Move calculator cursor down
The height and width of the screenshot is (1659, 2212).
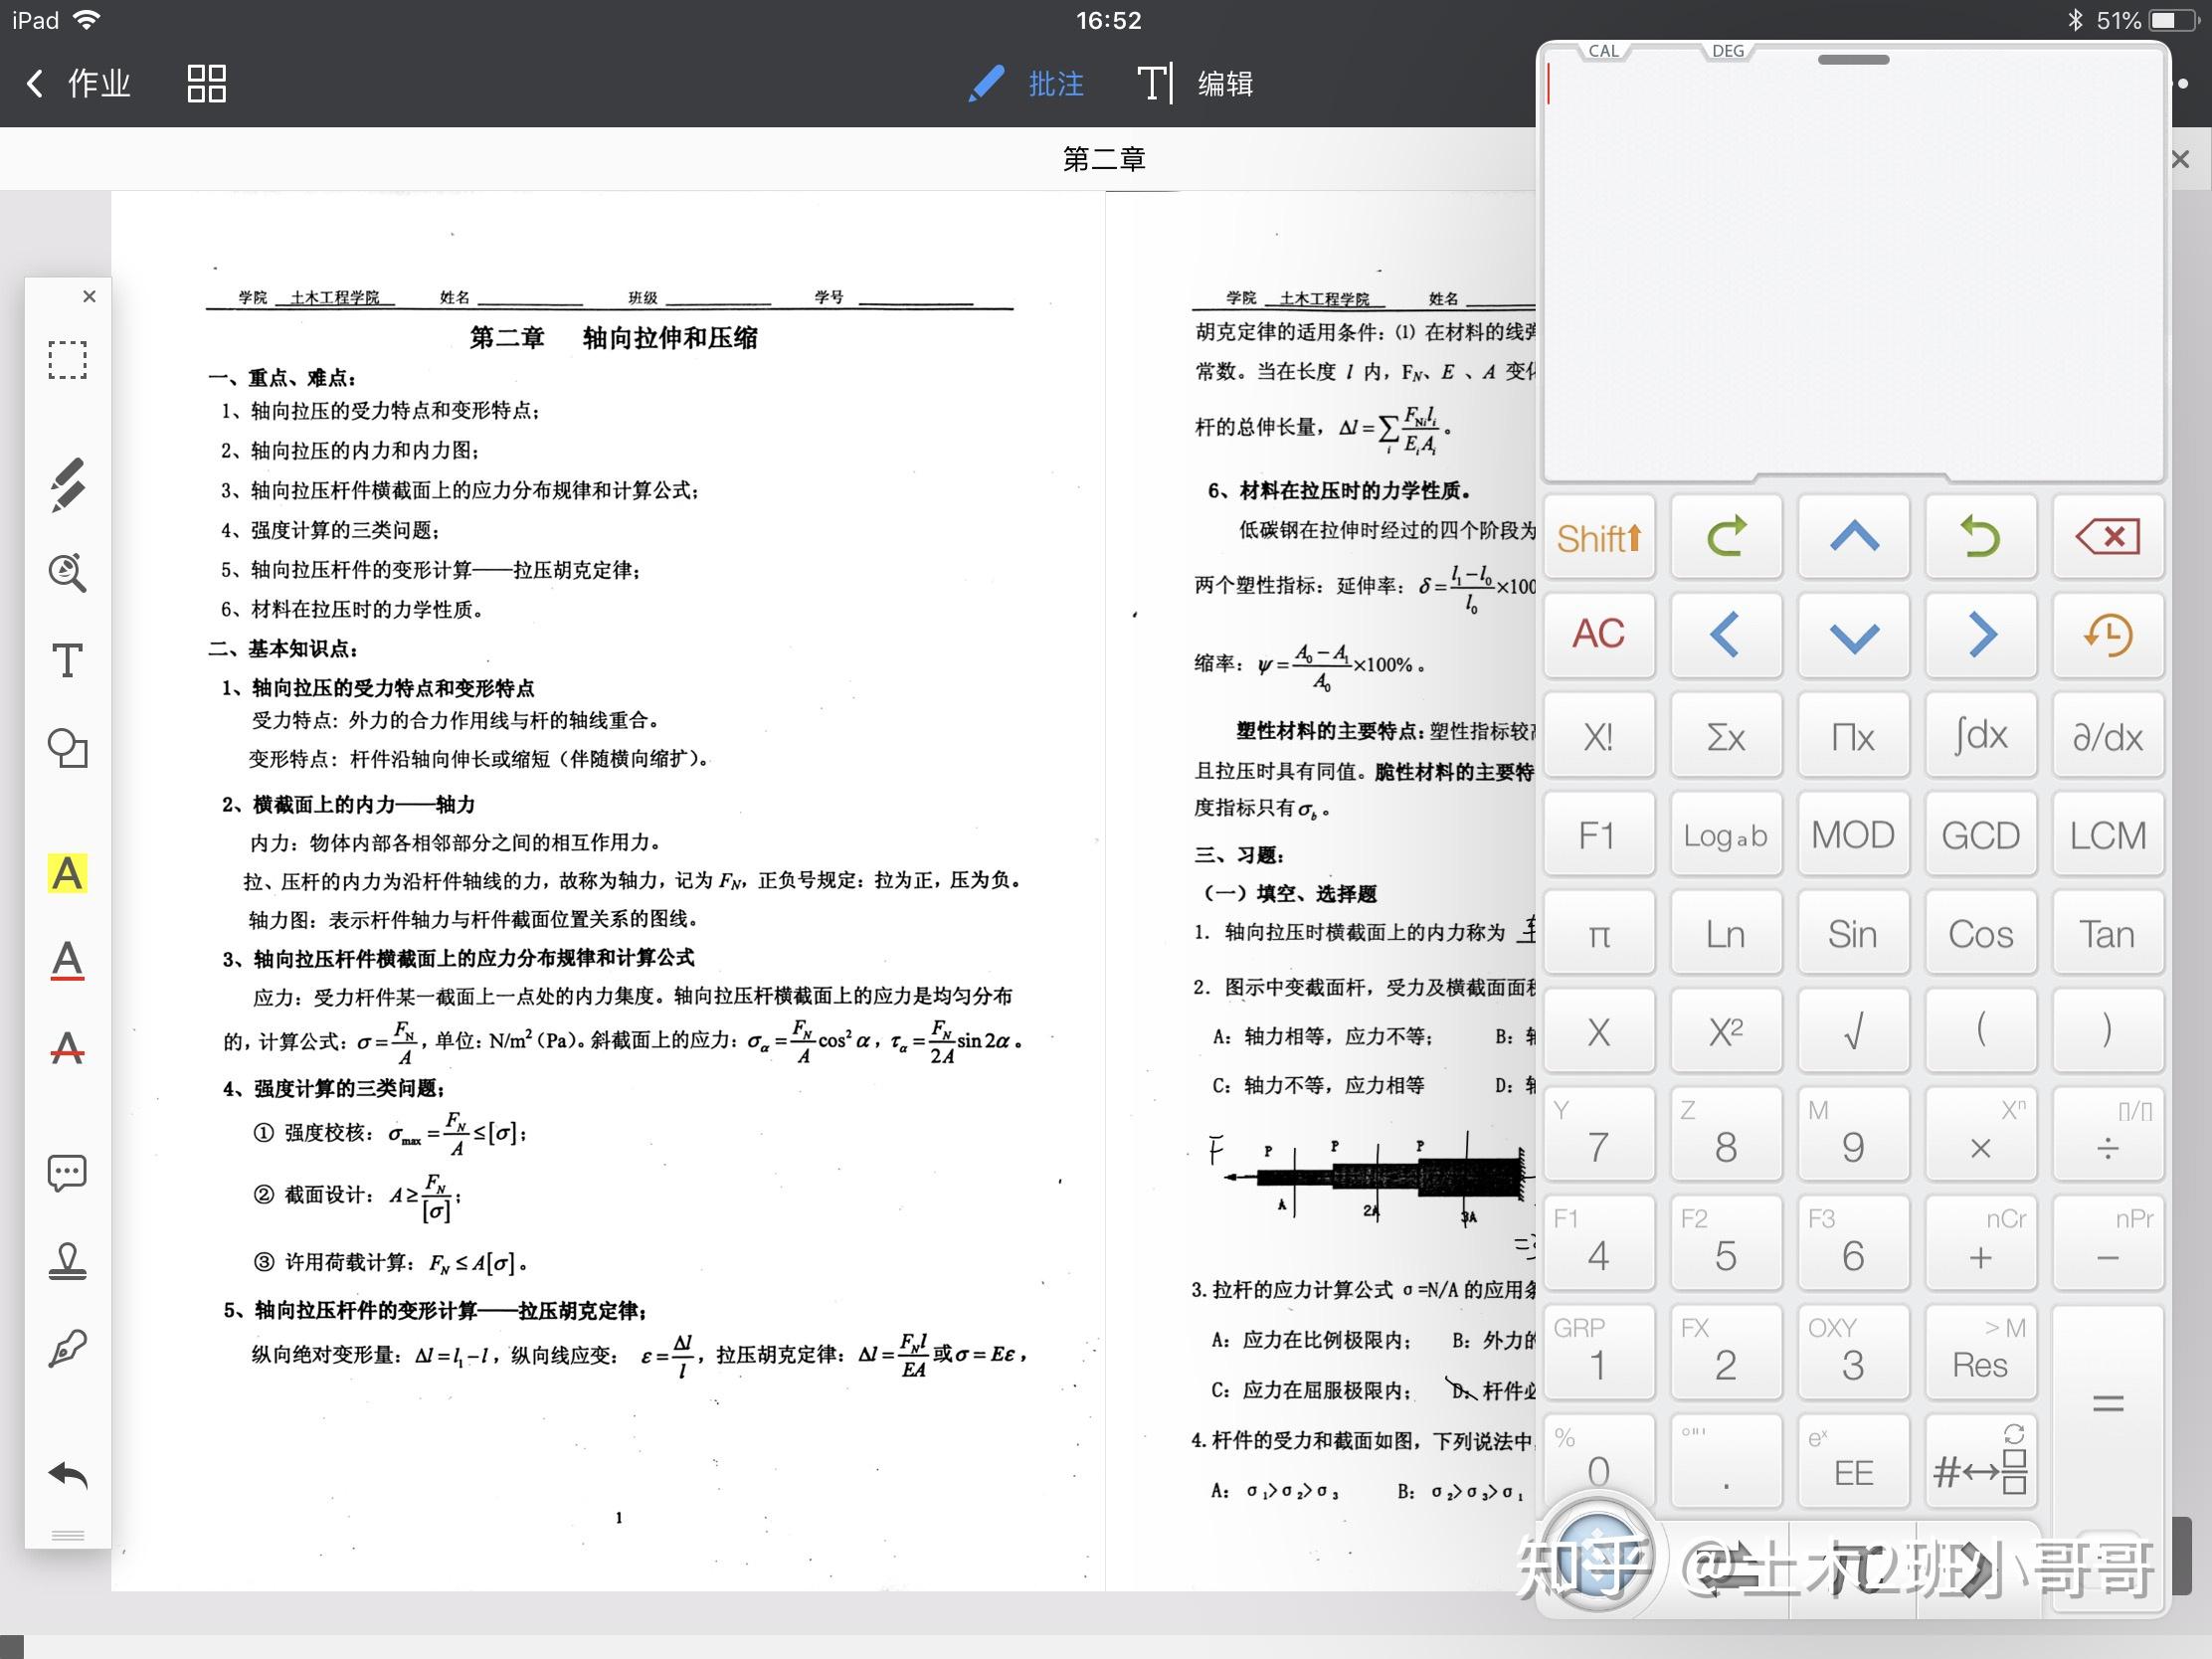pos(1853,634)
